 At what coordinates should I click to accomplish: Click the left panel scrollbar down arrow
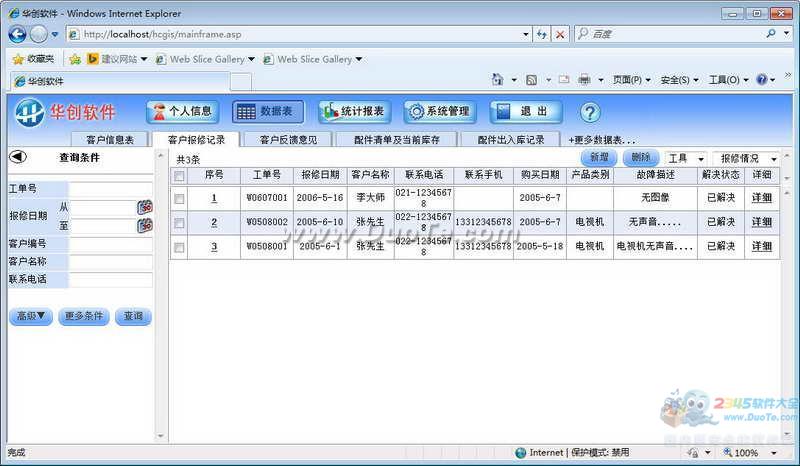pyautogui.click(x=161, y=436)
